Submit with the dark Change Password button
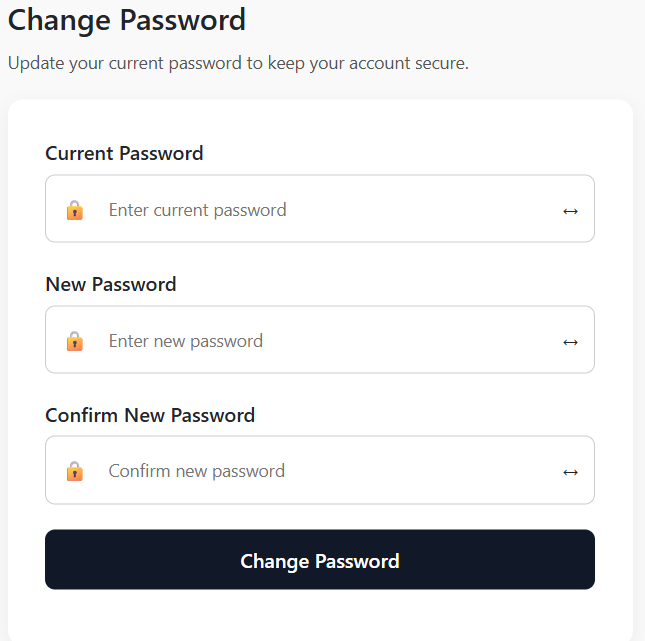The image size is (645, 641). (320, 560)
